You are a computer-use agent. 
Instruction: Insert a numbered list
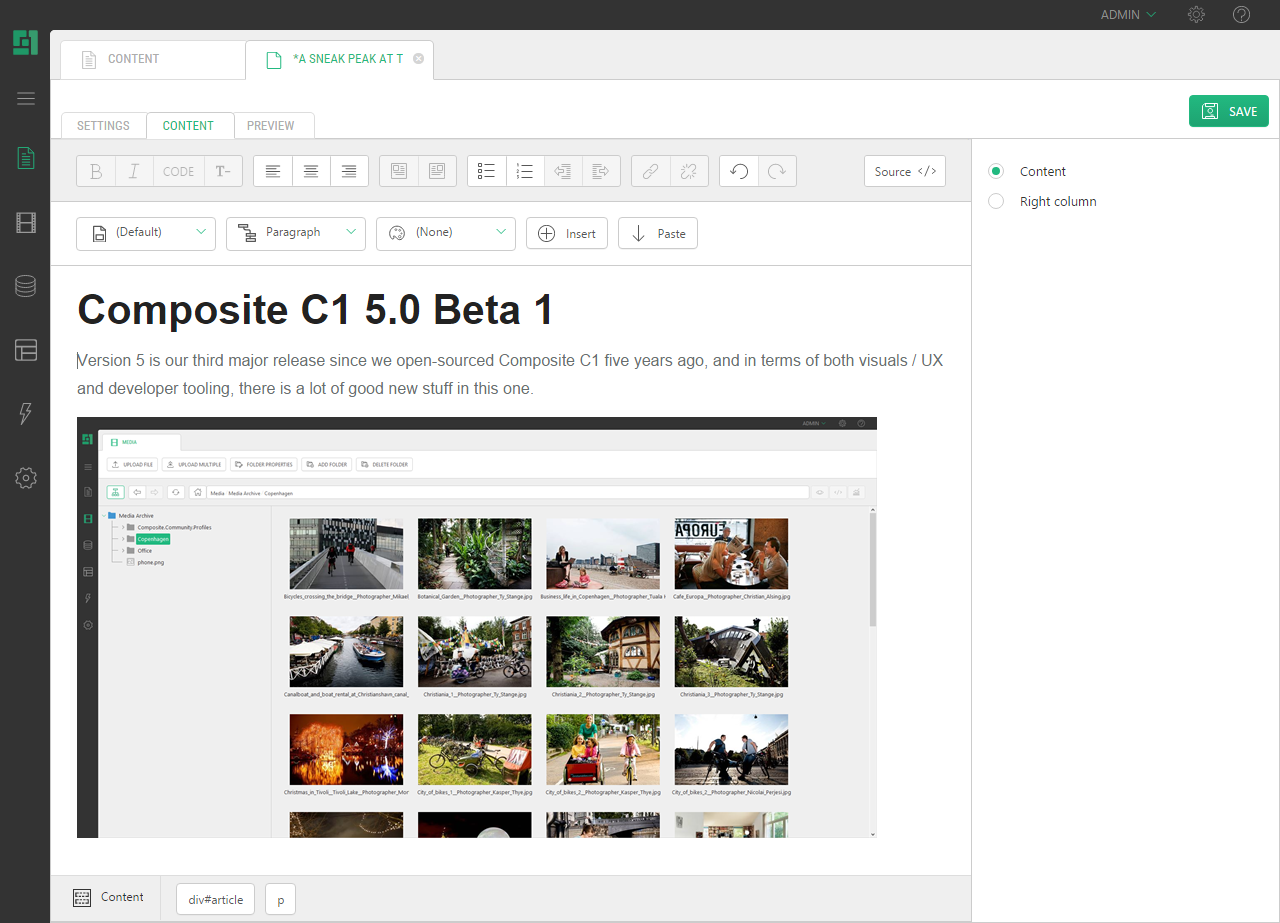pos(525,171)
